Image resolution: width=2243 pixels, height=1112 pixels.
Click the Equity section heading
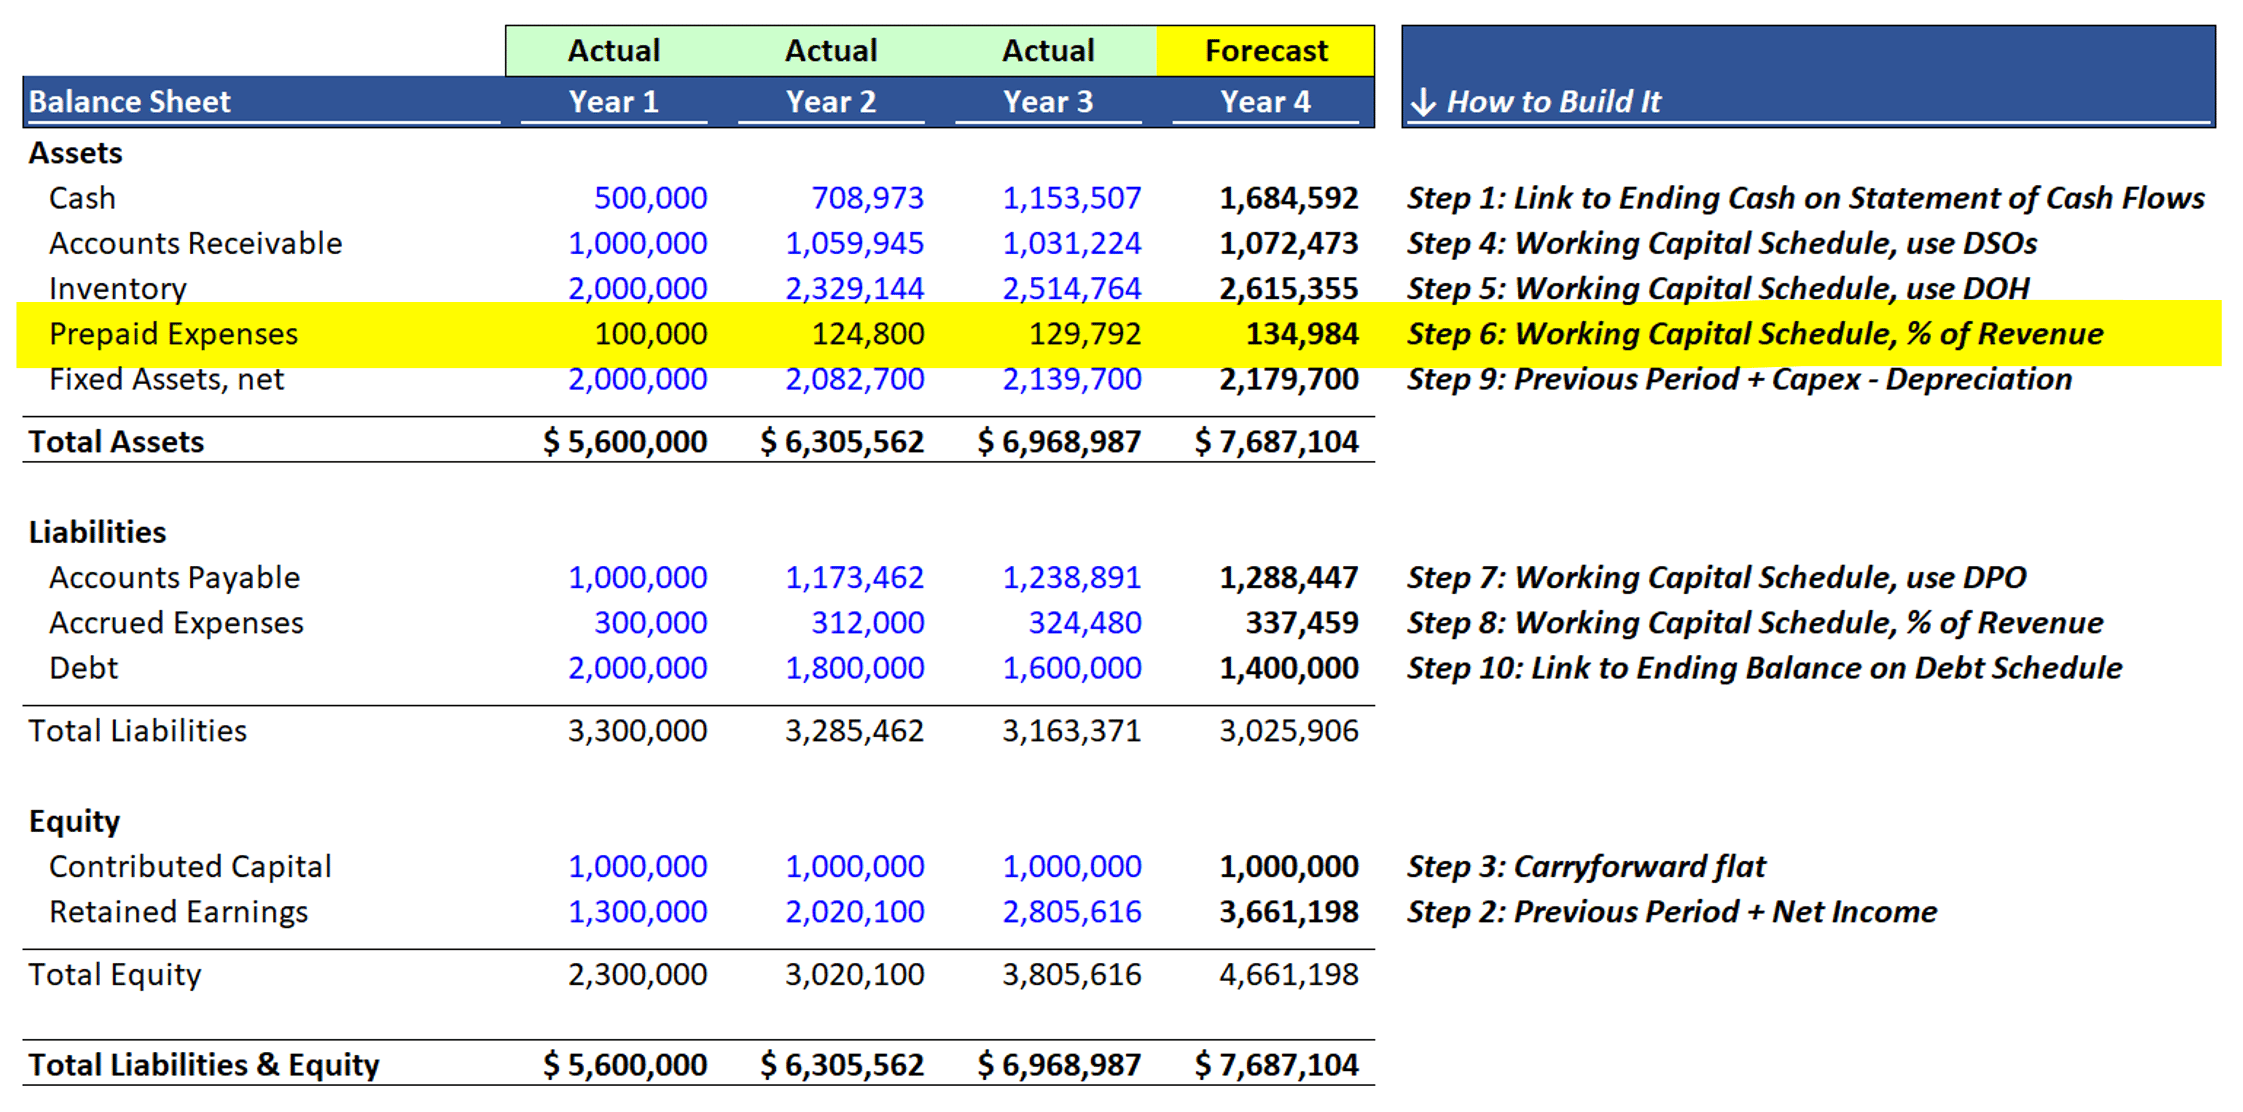click(74, 821)
